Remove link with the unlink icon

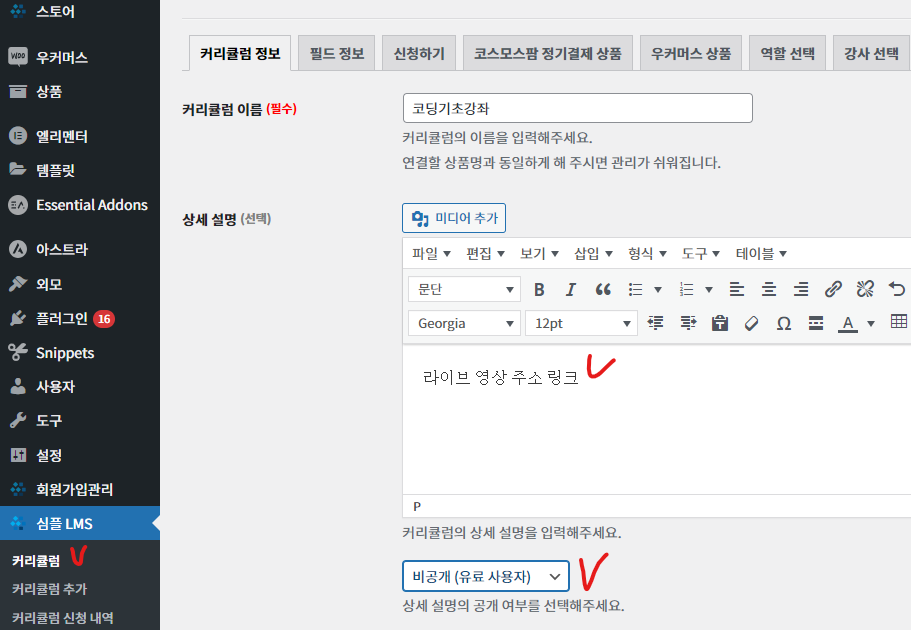coord(865,289)
